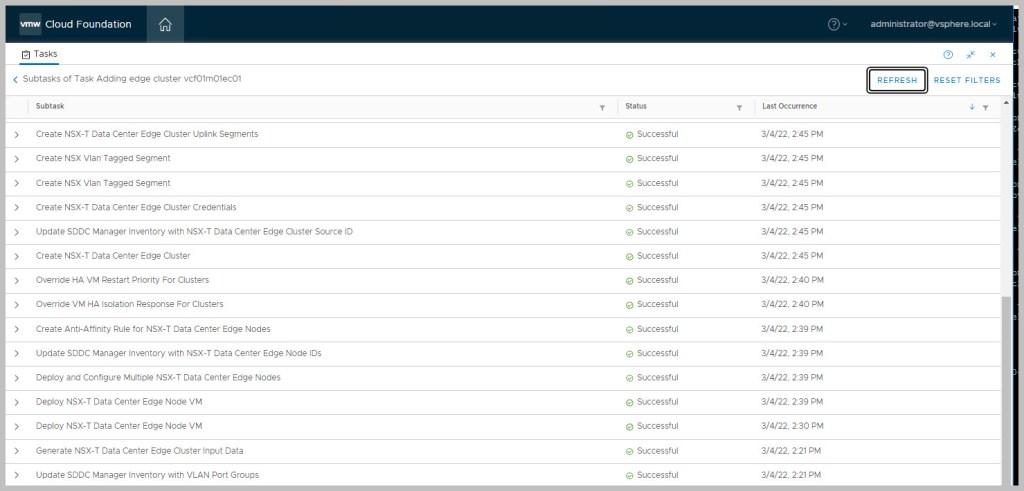Click success icon for Override VM HA Isolation row
1024x491 pixels.
[x=630, y=306]
